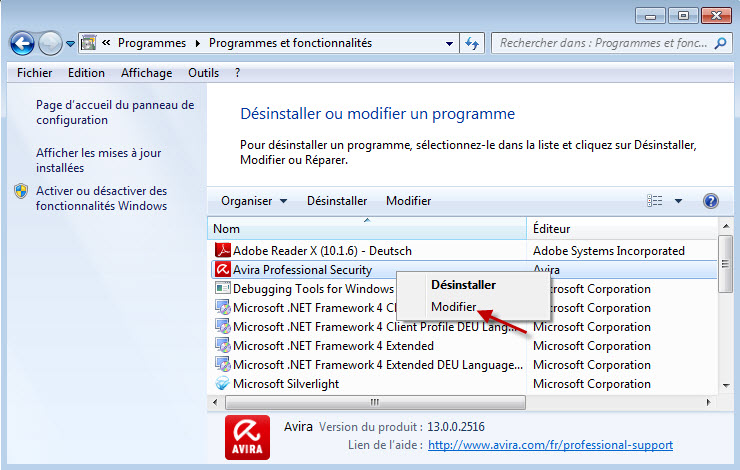Click the Debugging Tools list icon
The height and width of the screenshot is (470, 740).
point(222,288)
